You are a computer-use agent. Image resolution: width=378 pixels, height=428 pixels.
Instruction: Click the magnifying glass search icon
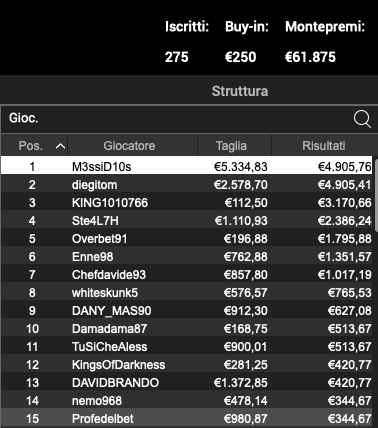(x=362, y=119)
